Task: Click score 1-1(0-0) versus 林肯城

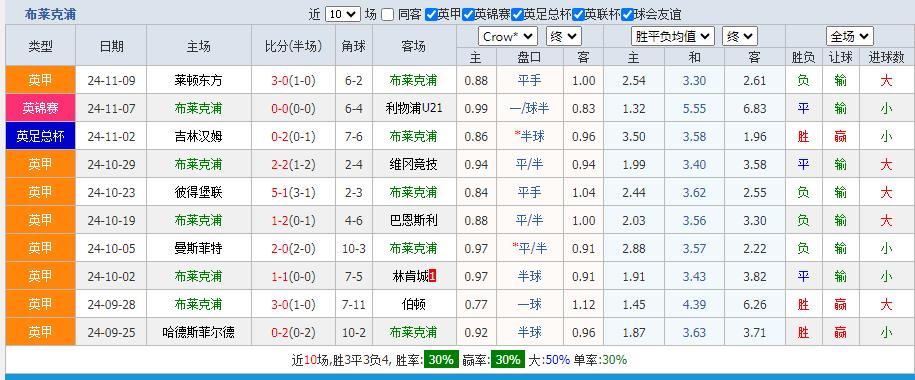Action: [293, 276]
